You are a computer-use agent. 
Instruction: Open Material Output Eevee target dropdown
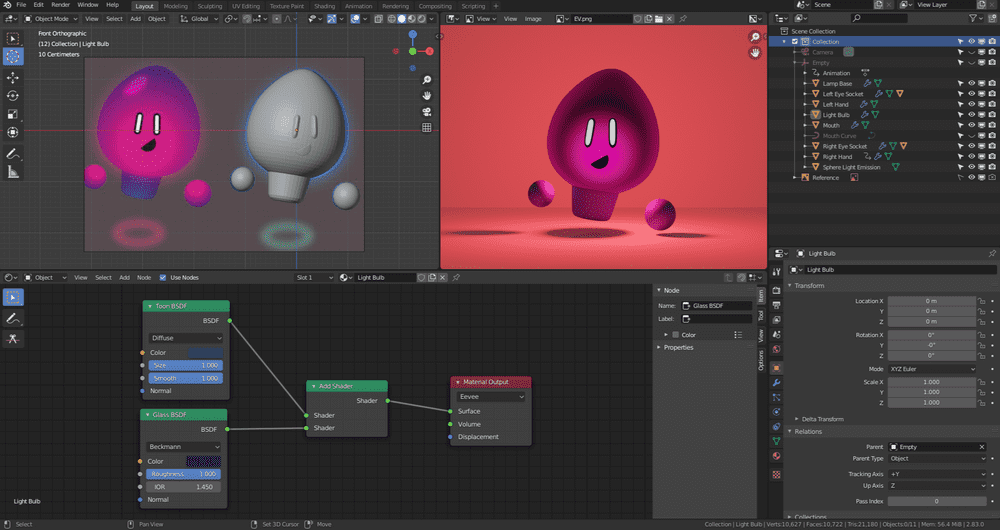pyautogui.click(x=491, y=397)
